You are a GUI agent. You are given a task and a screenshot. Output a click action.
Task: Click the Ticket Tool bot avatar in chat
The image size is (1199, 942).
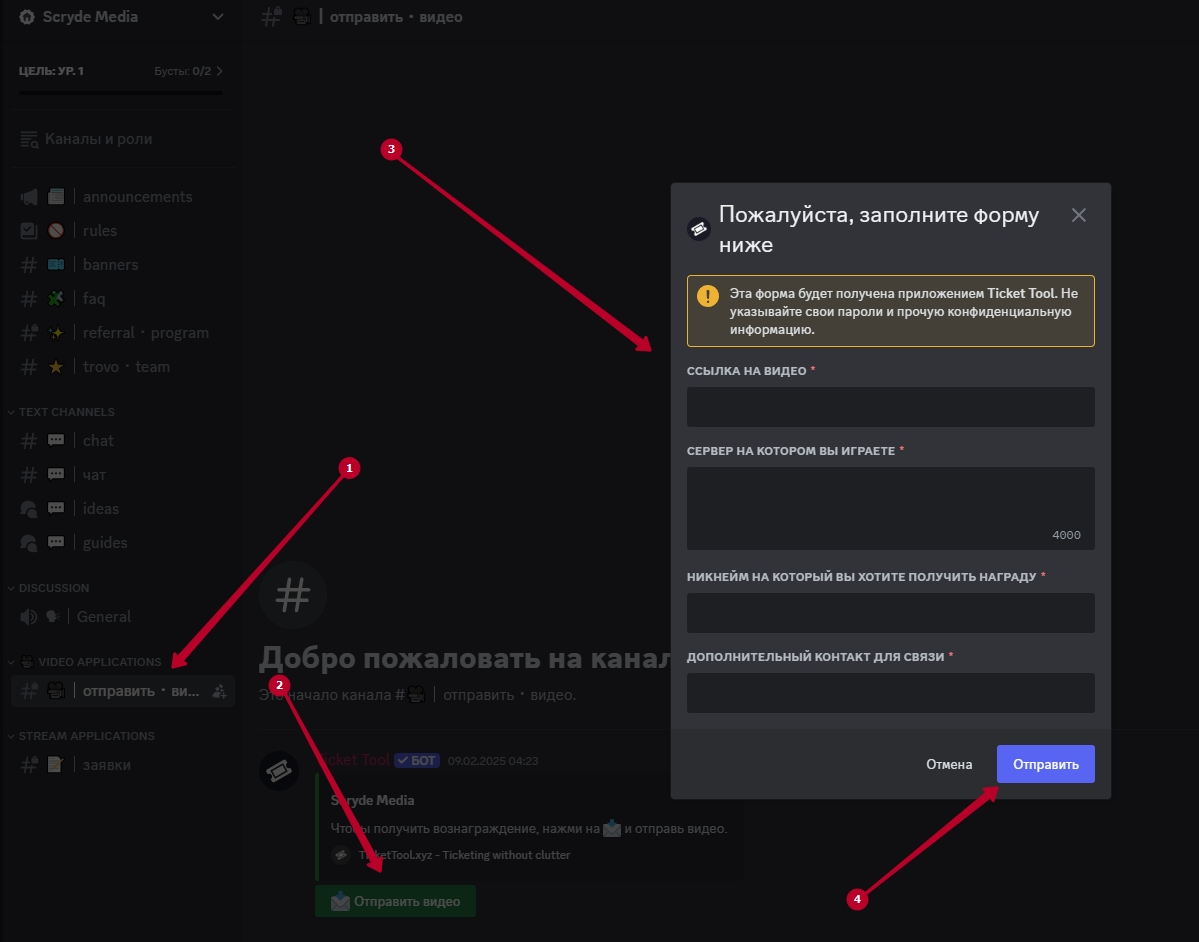point(279,771)
